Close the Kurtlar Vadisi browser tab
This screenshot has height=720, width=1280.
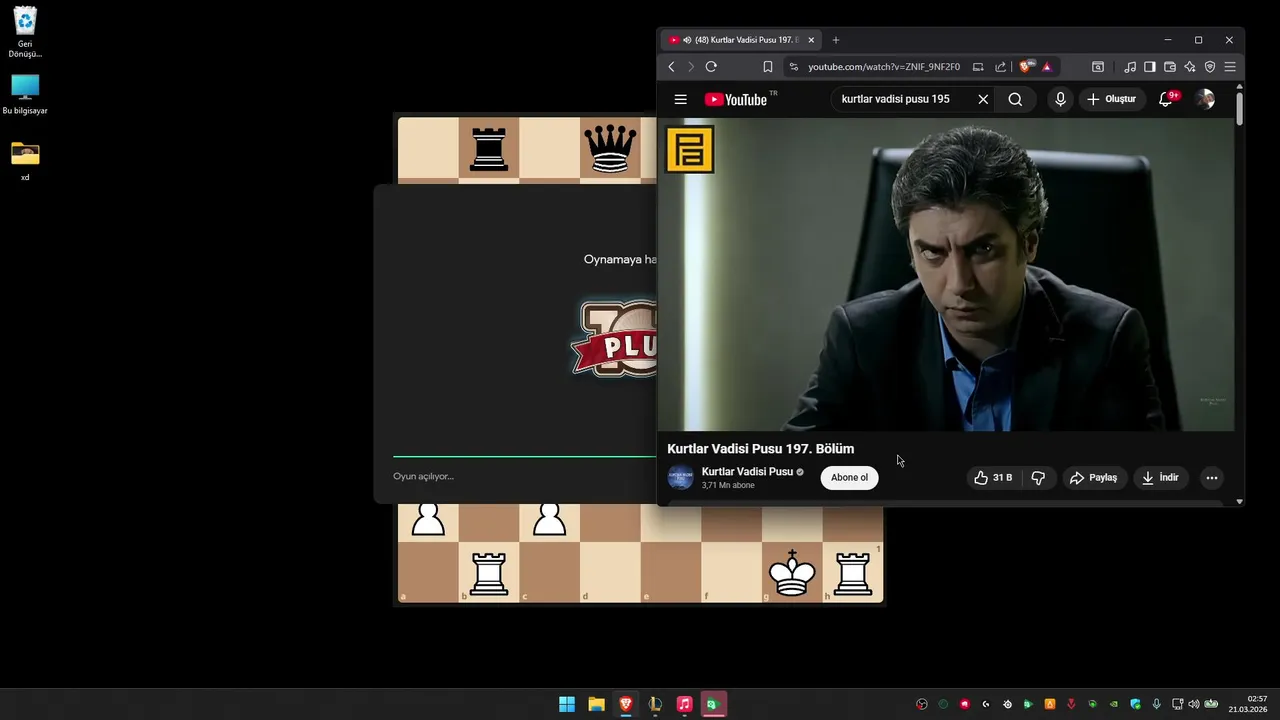[x=811, y=40]
